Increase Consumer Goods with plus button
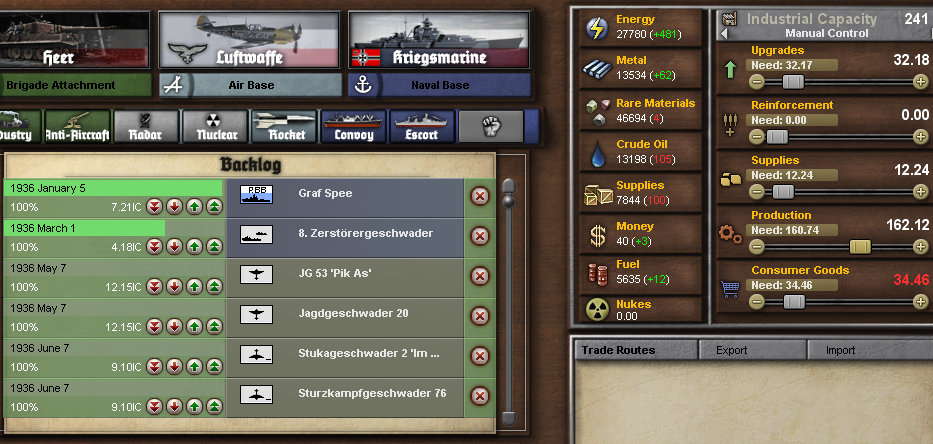 920,302
